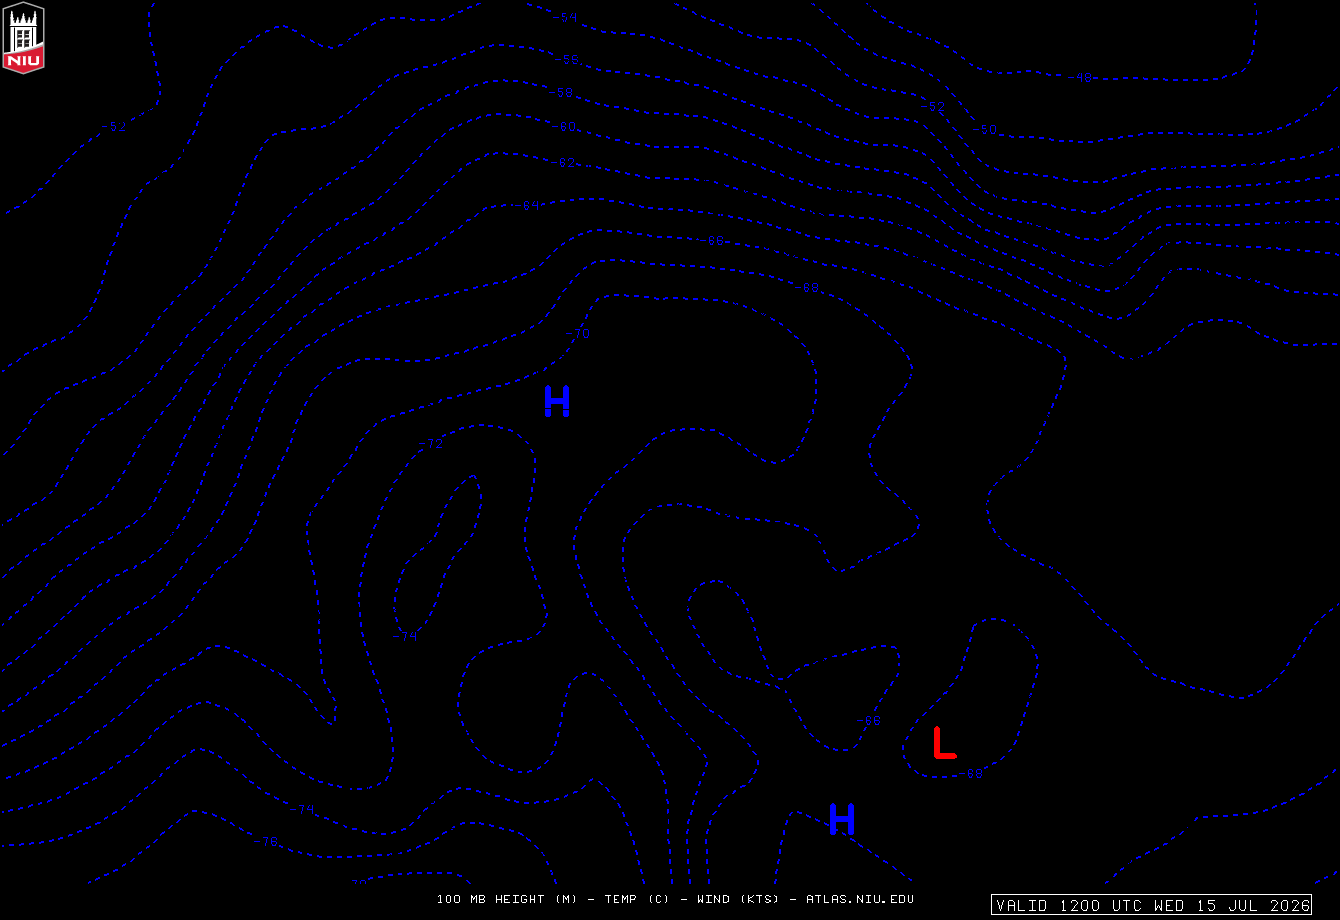
Task: Click the -62 contour label
Action: click(564, 162)
